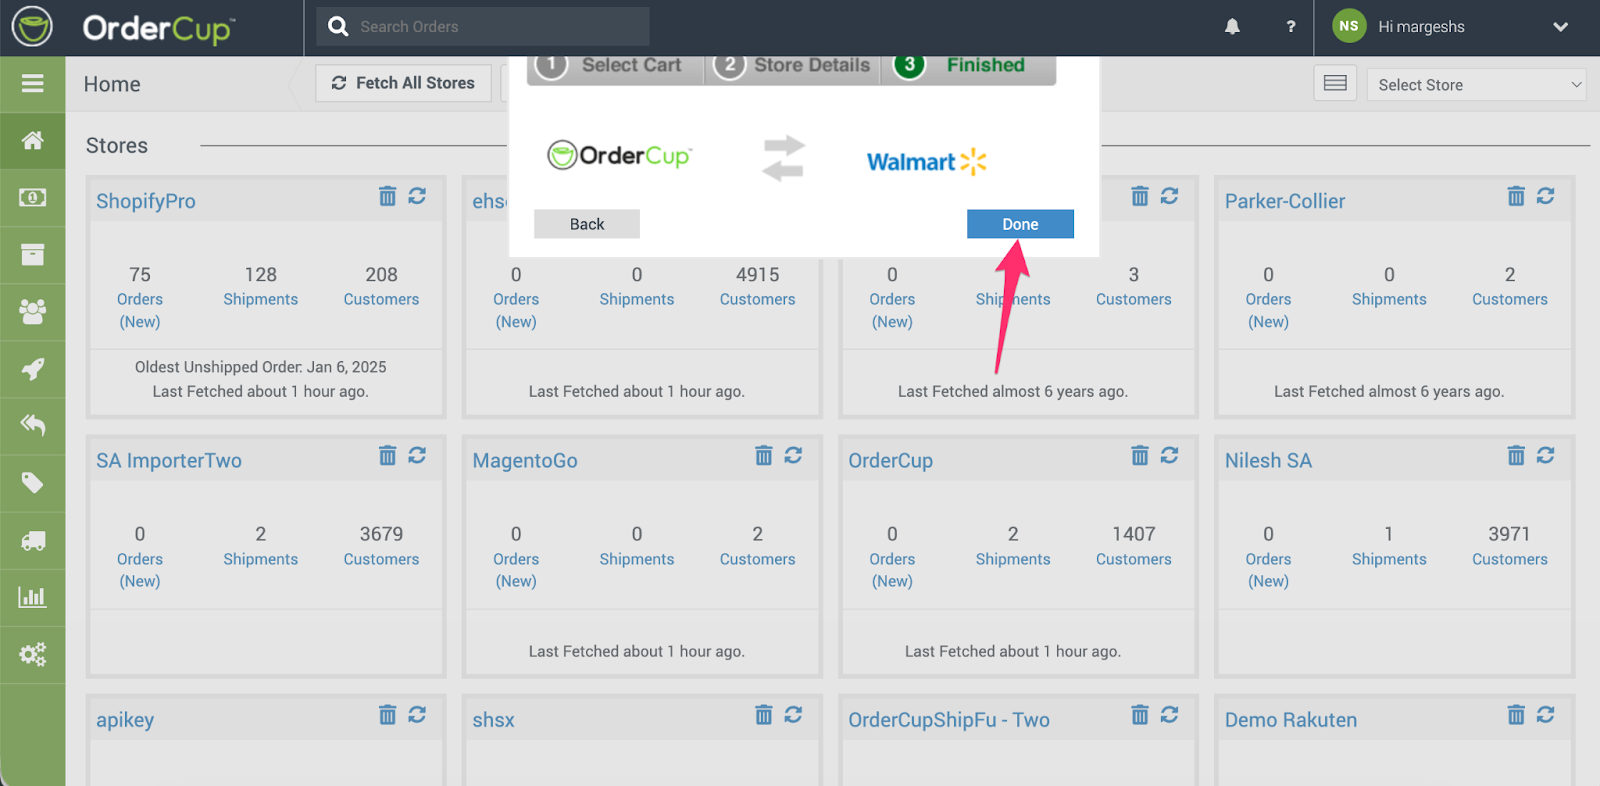This screenshot has width=1600, height=786.
Task: Refresh the shsx store
Action: click(x=793, y=715)
